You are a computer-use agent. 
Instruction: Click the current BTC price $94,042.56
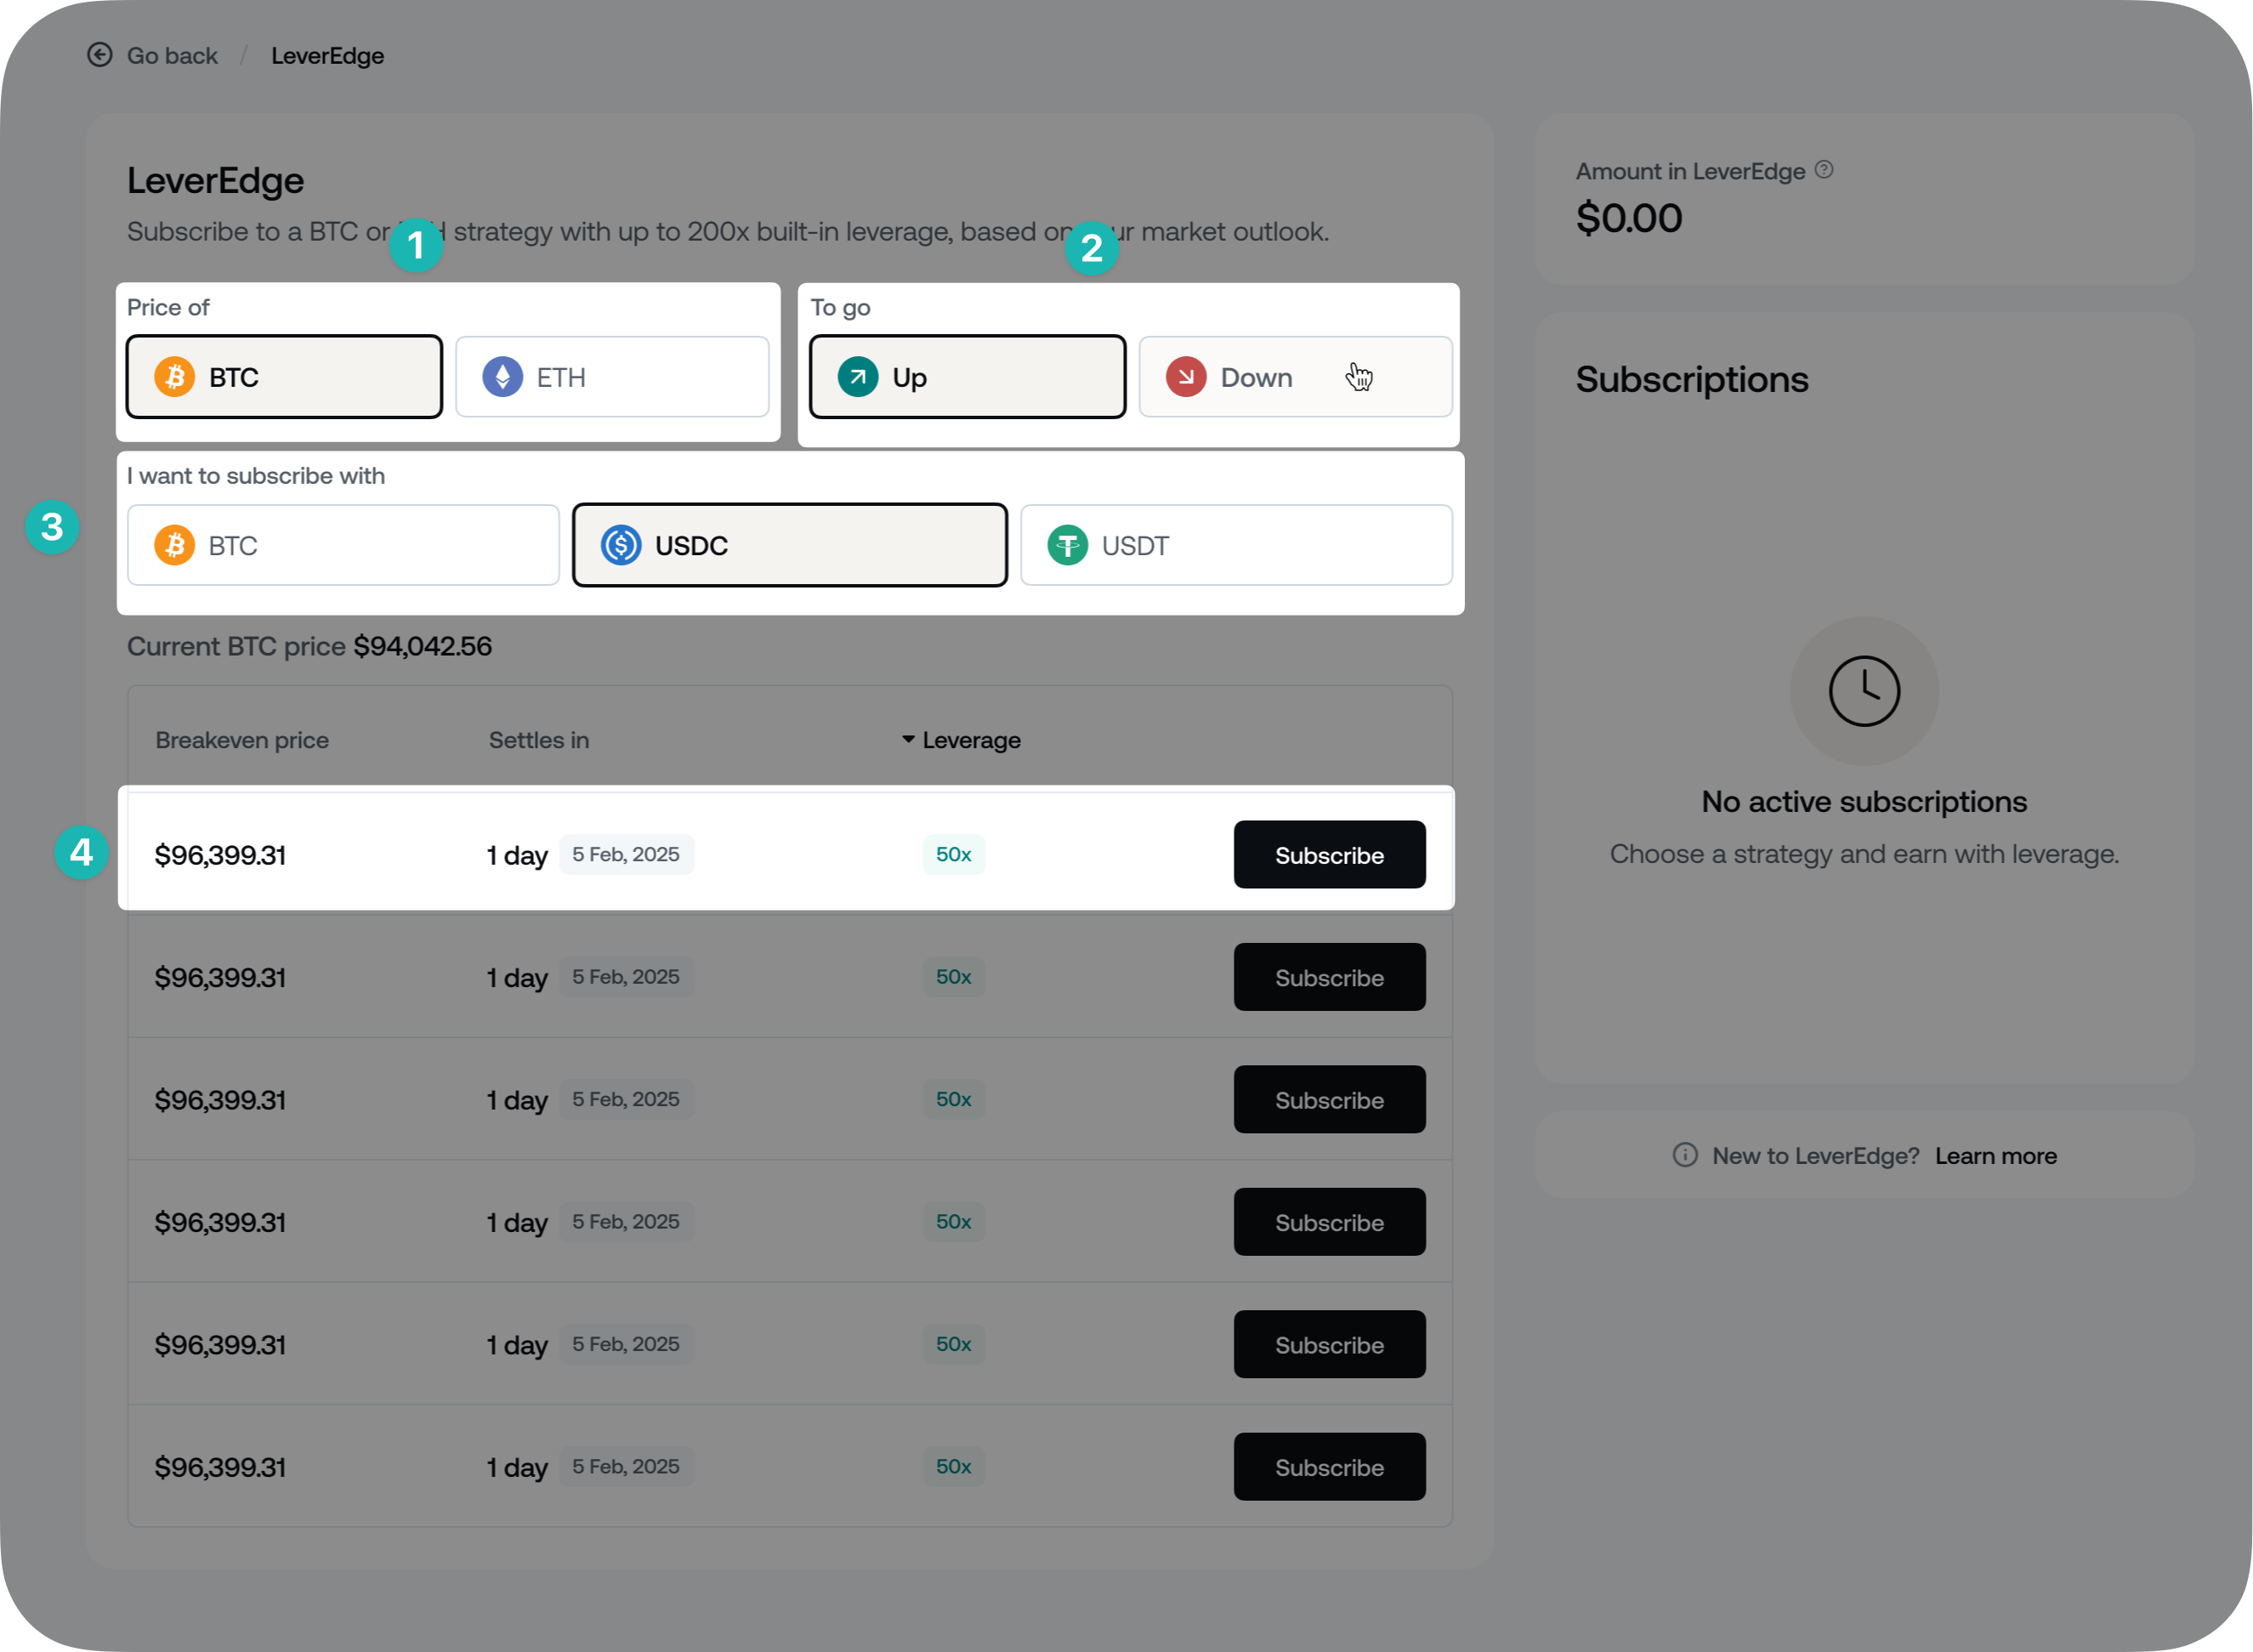pyautogui.click(x=423, y=646)
